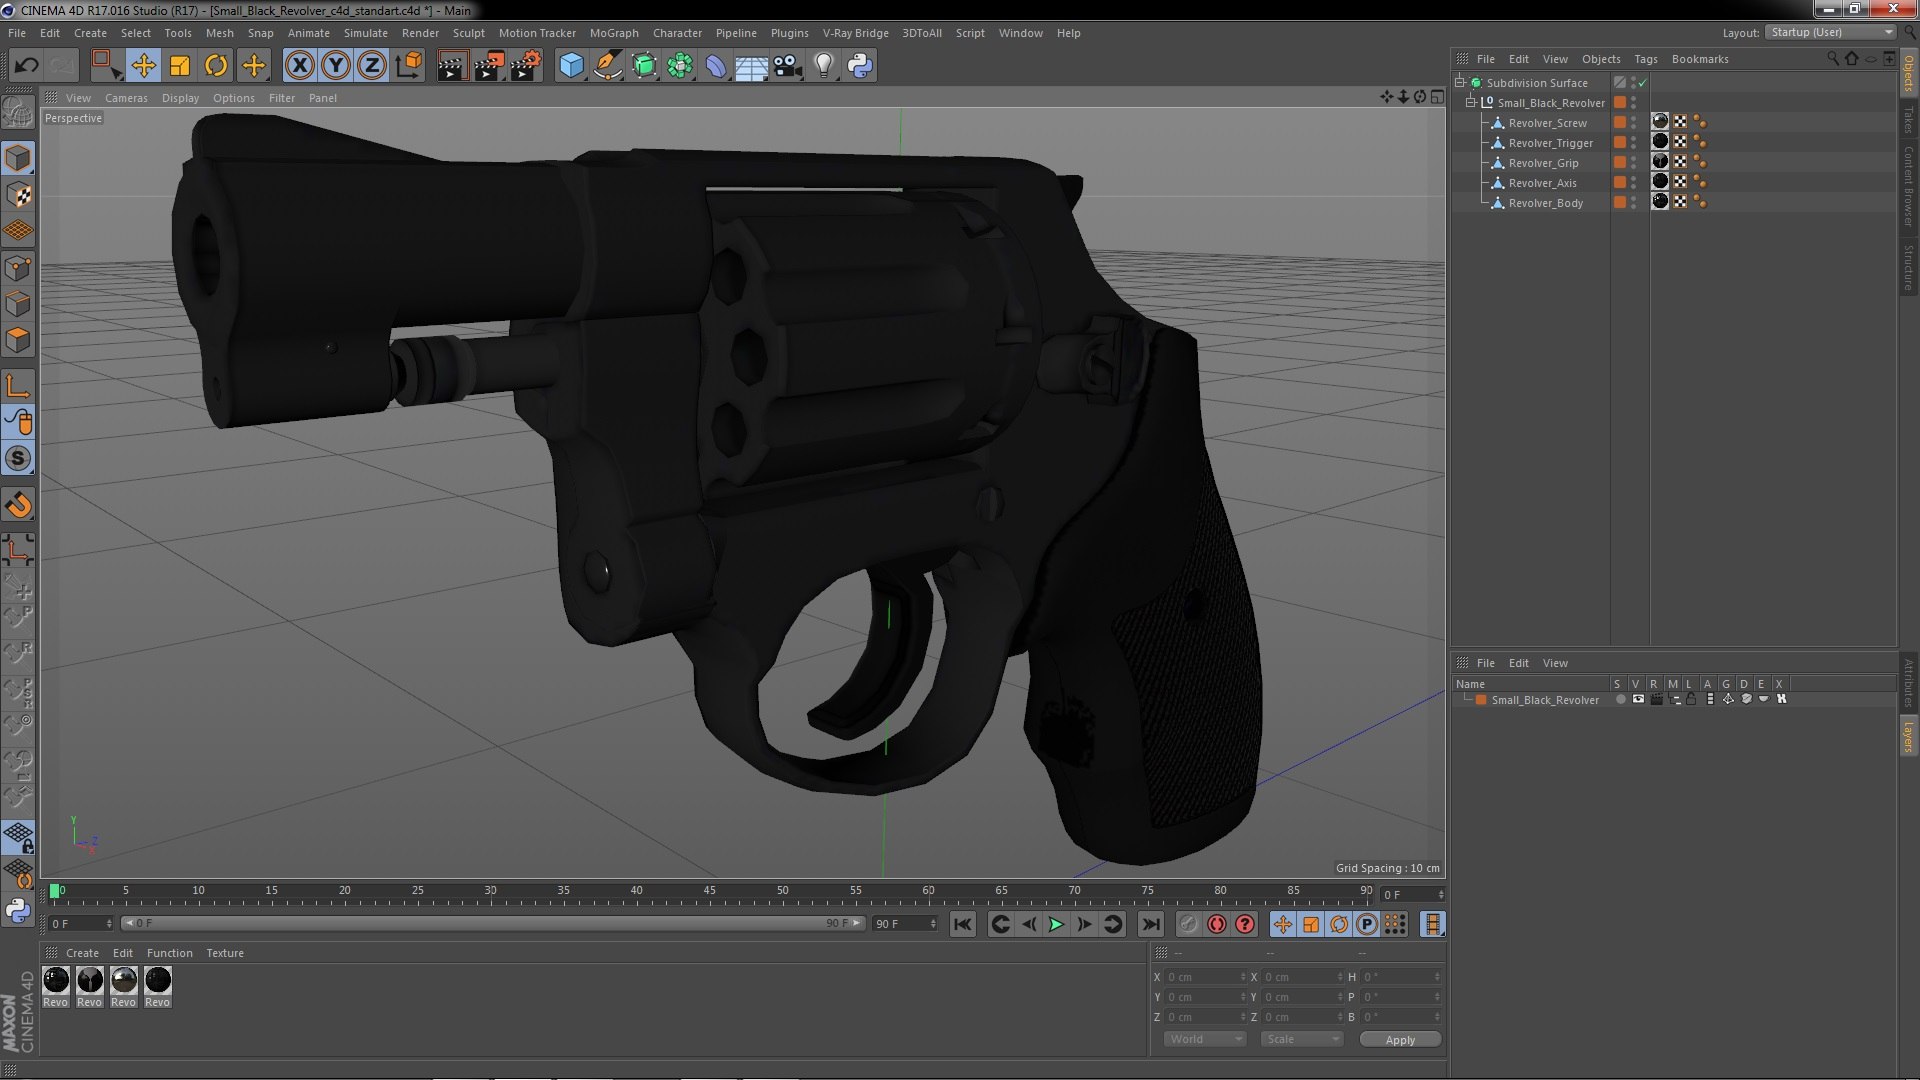This screenshot has height=1080, width=1920.
Task: Toggle Revolver_Body visibility dots
Action: click(1634, 202)
